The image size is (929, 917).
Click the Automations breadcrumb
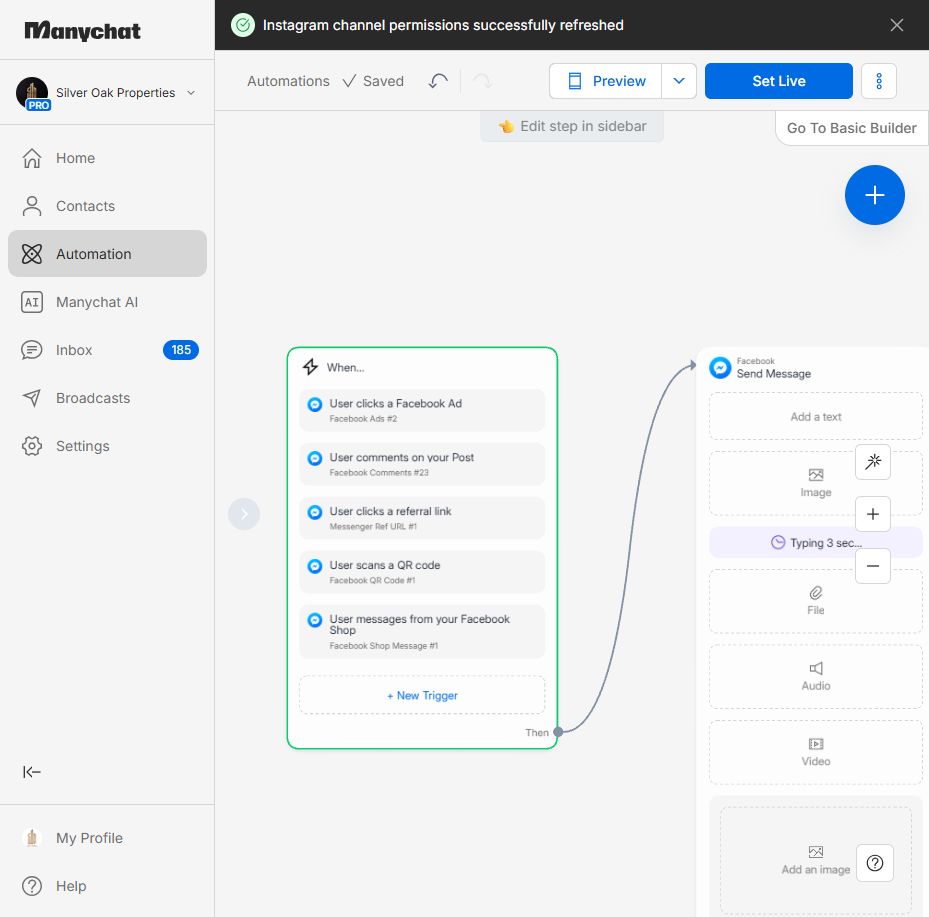click(288, 81)
